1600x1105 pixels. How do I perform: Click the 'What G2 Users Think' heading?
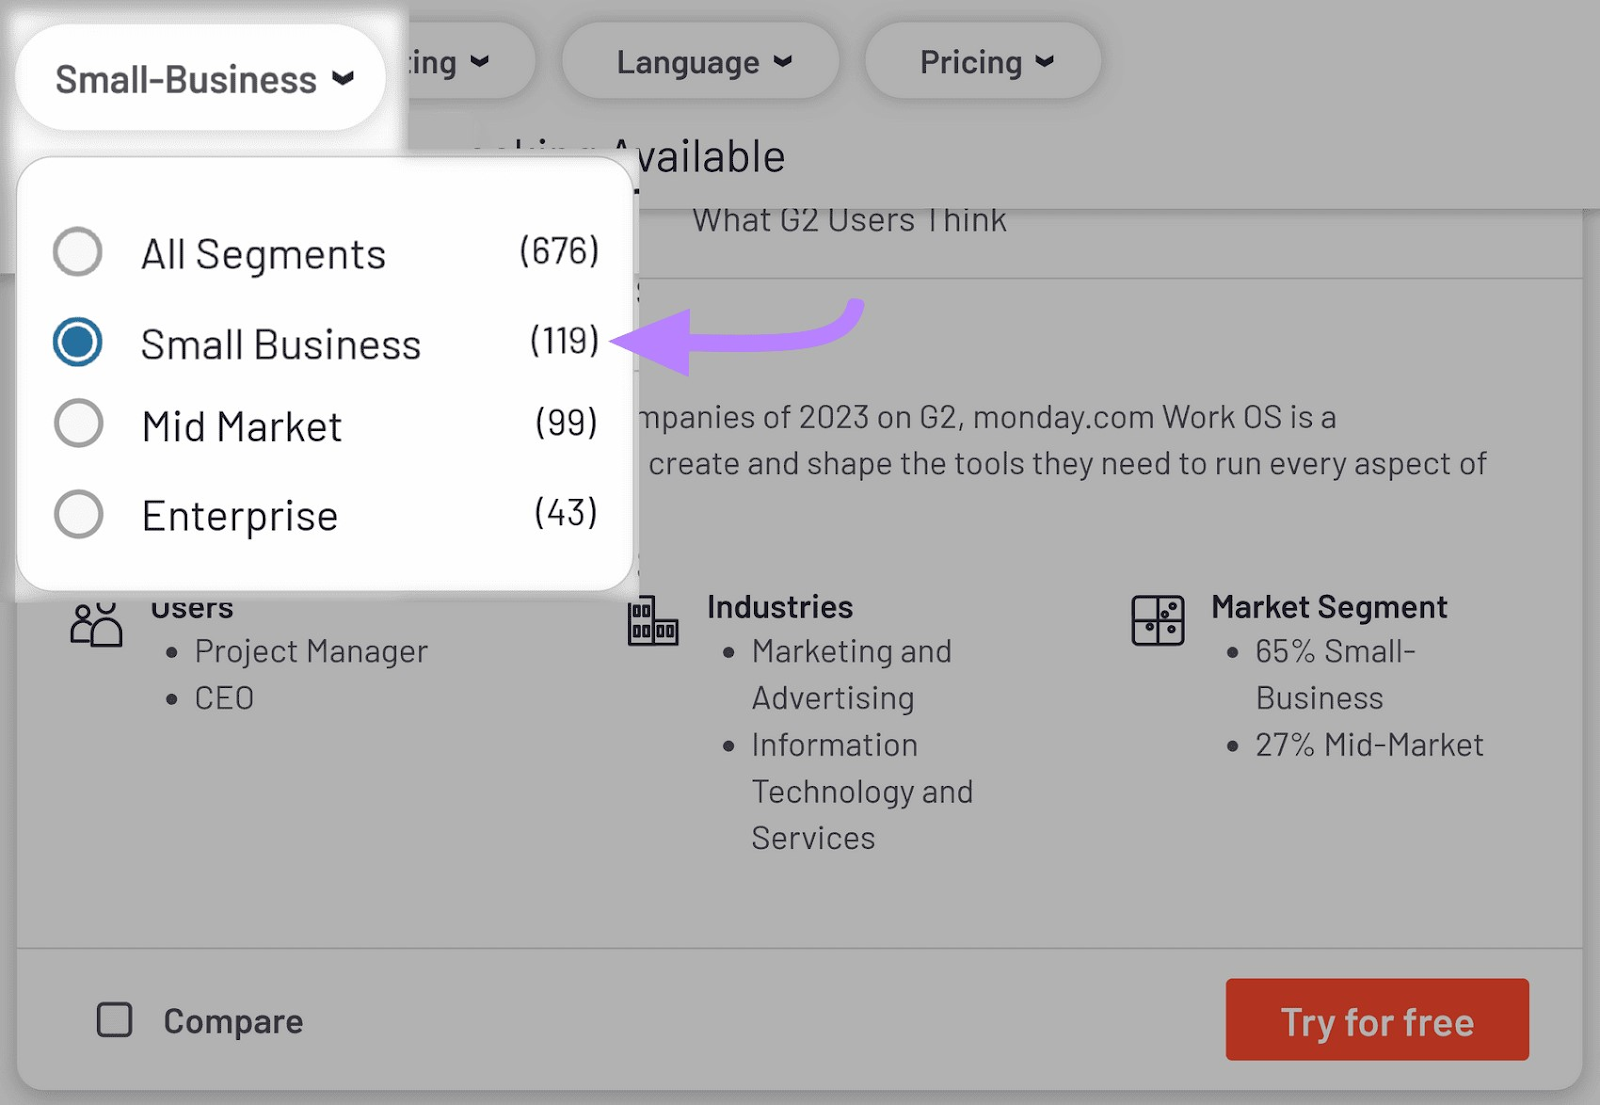click(849, 220)
